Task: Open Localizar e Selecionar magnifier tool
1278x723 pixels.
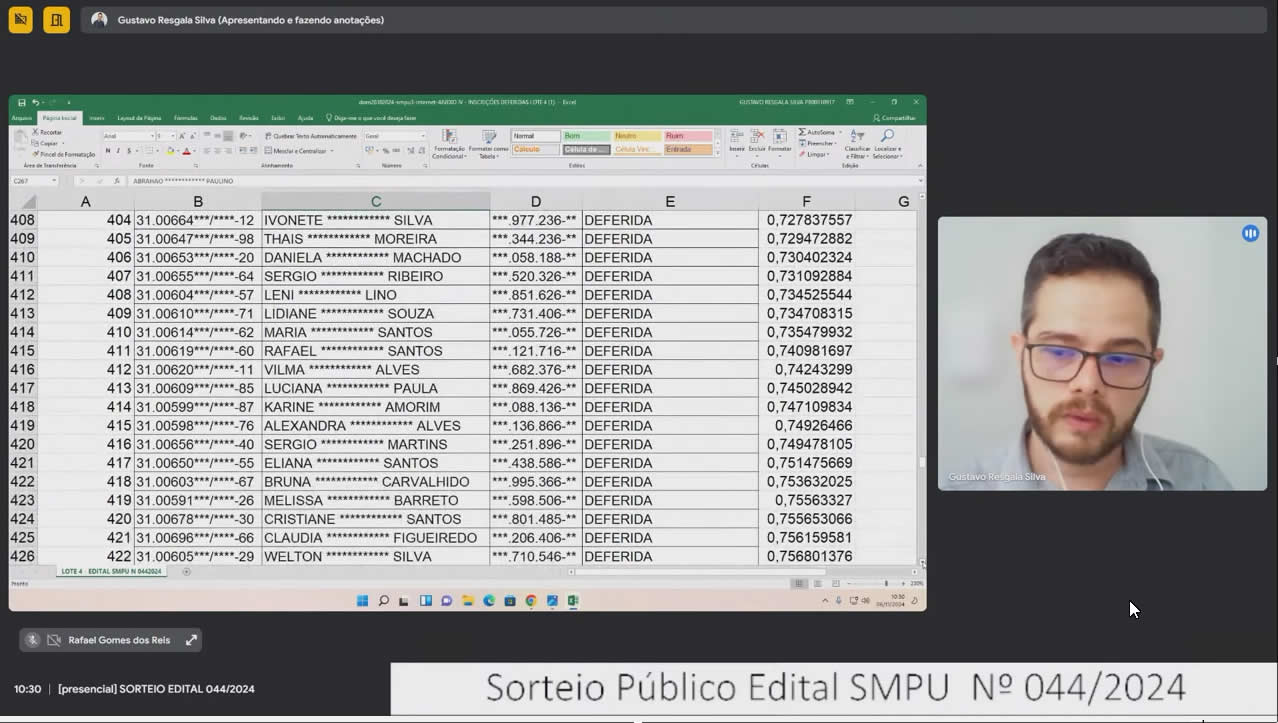Action: tap(887, 145)
